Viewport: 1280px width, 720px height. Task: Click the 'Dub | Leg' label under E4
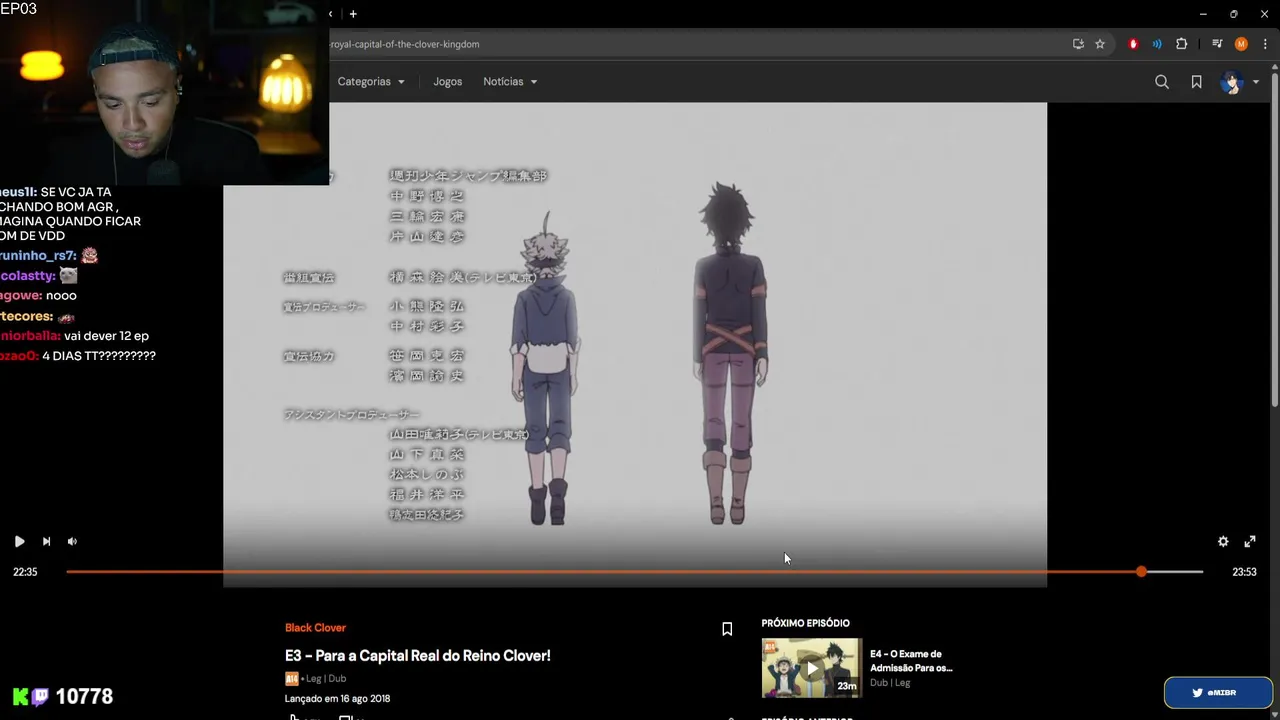890,683
